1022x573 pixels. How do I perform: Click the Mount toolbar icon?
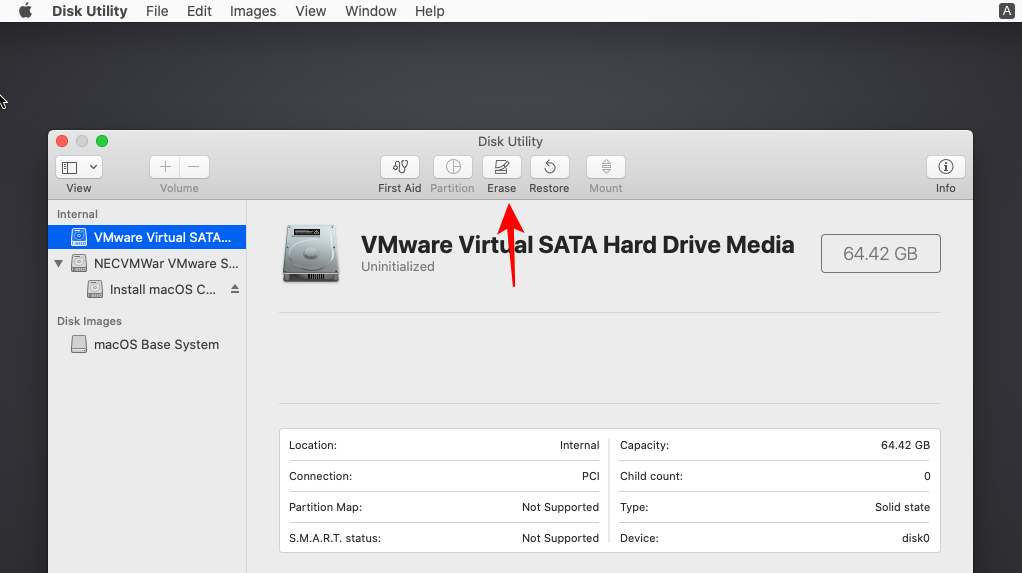605,167
